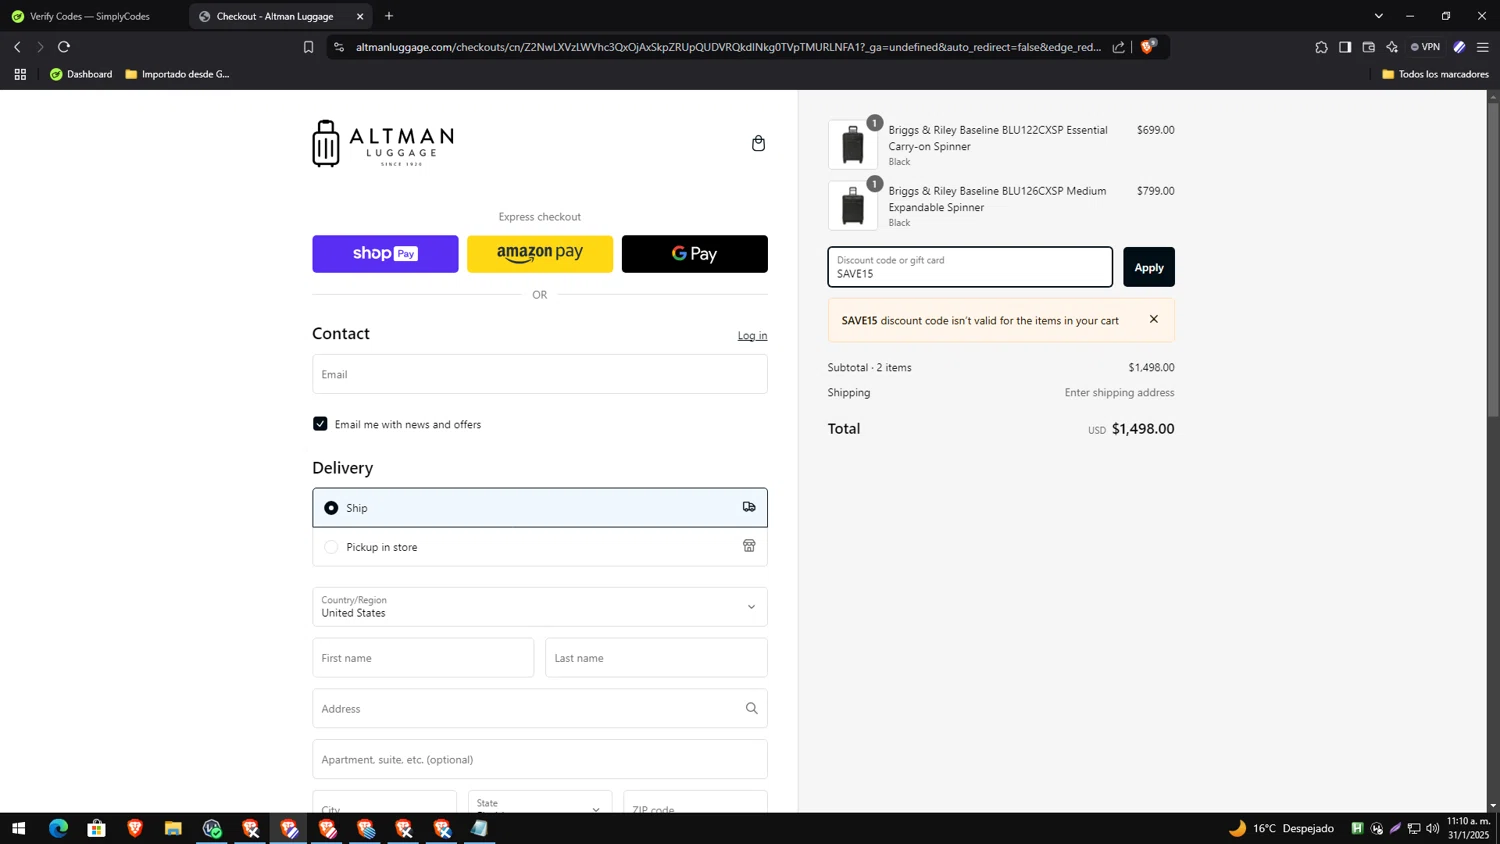1500x844 pixels.
Task: Open the Dashboard bookmark
Action: pos(81,74)
